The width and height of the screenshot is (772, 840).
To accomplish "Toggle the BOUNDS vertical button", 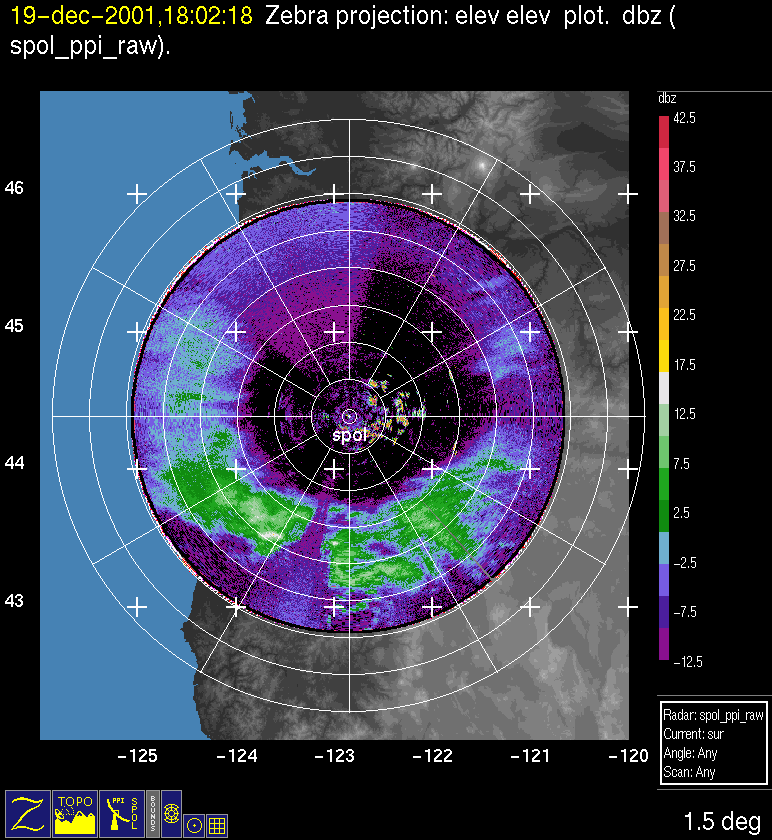I will (152, 812).
